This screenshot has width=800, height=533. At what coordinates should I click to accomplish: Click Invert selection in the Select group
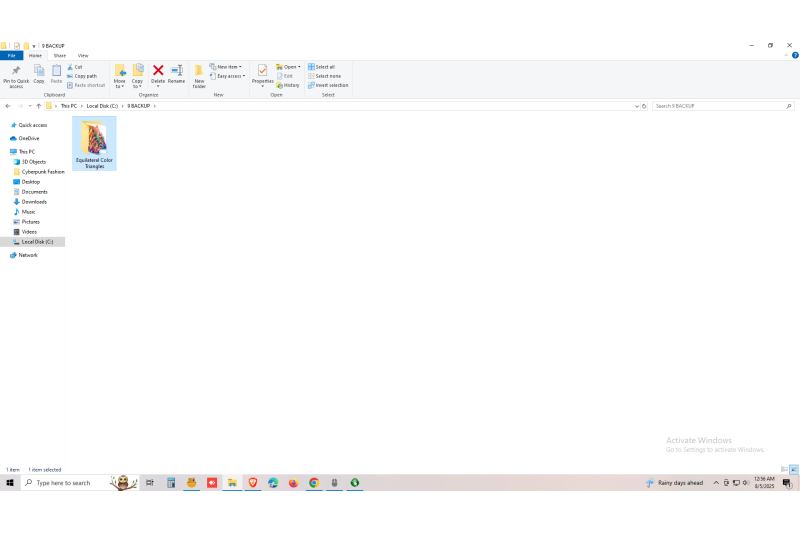pos(328,85)
